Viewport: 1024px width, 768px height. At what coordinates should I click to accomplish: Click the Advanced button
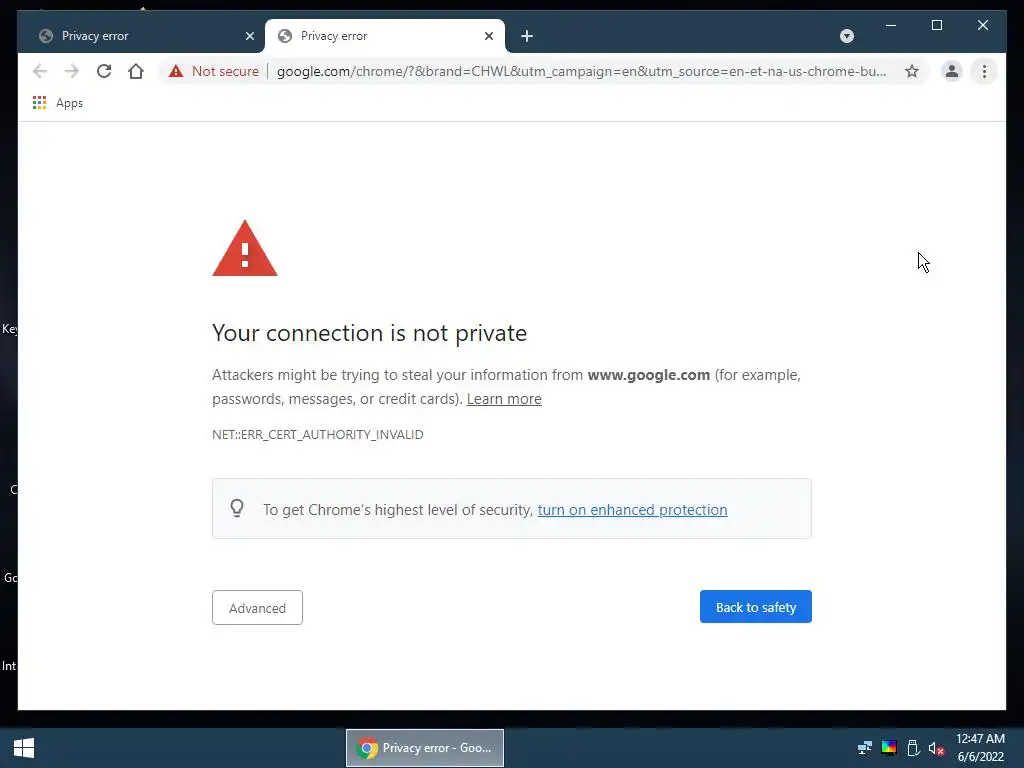pos(257,608)
